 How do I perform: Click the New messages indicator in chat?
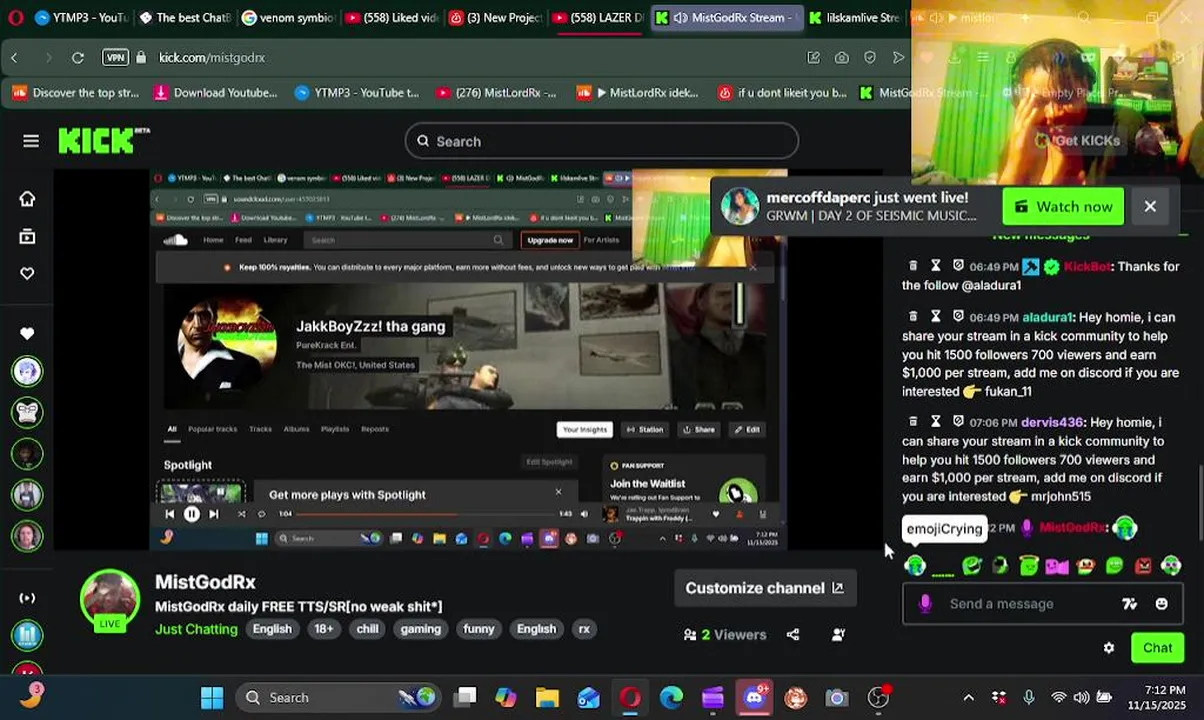click(x=1041, y=236)
